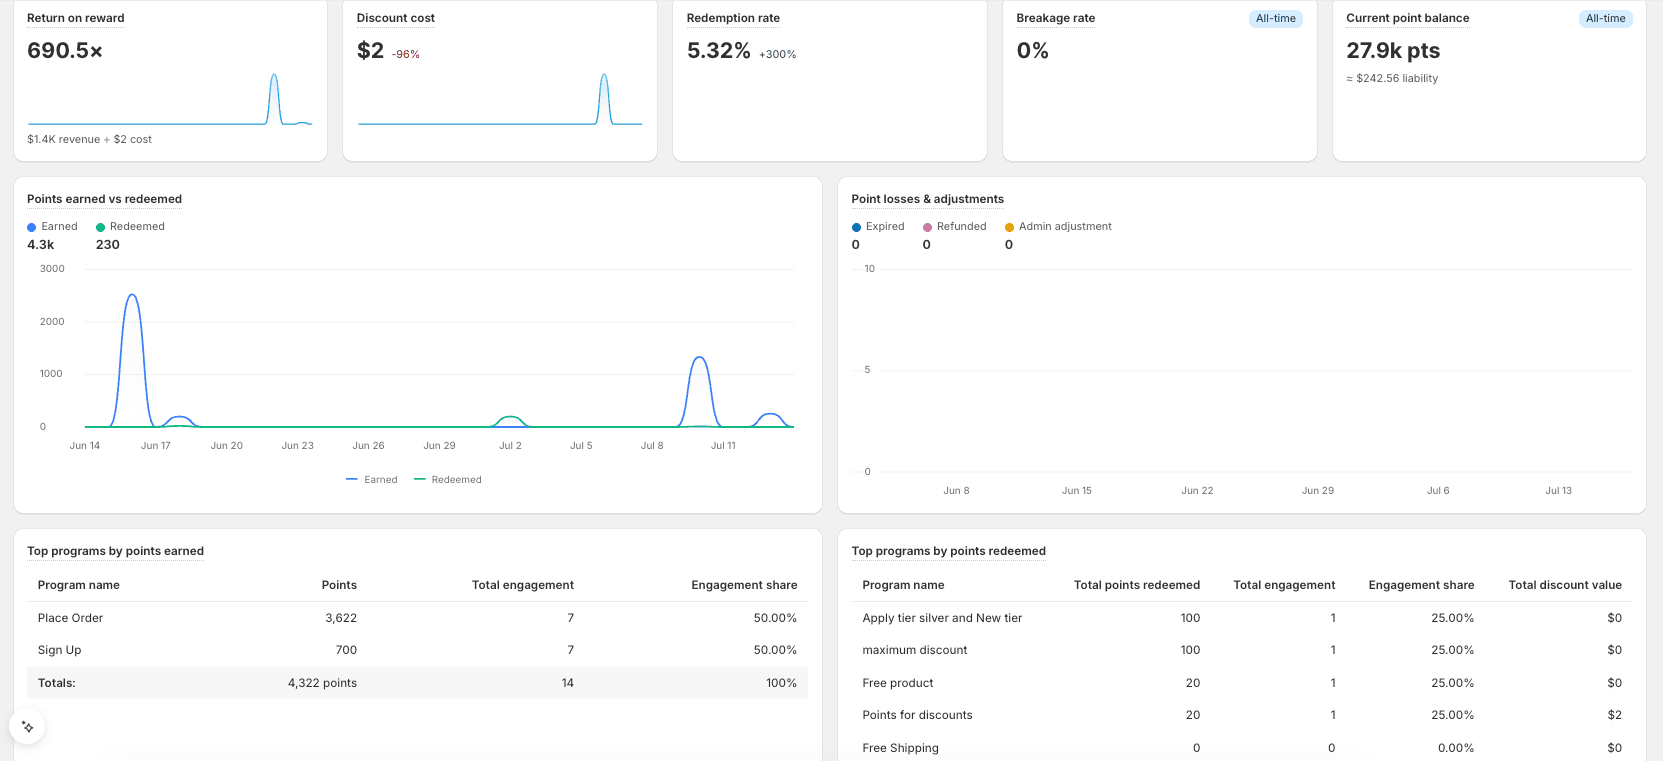Image resolution: width=1663 pixels, height=761 pixels.
Task: Toggle Redeemed series in chart footer legend
Action: point(448,480)
